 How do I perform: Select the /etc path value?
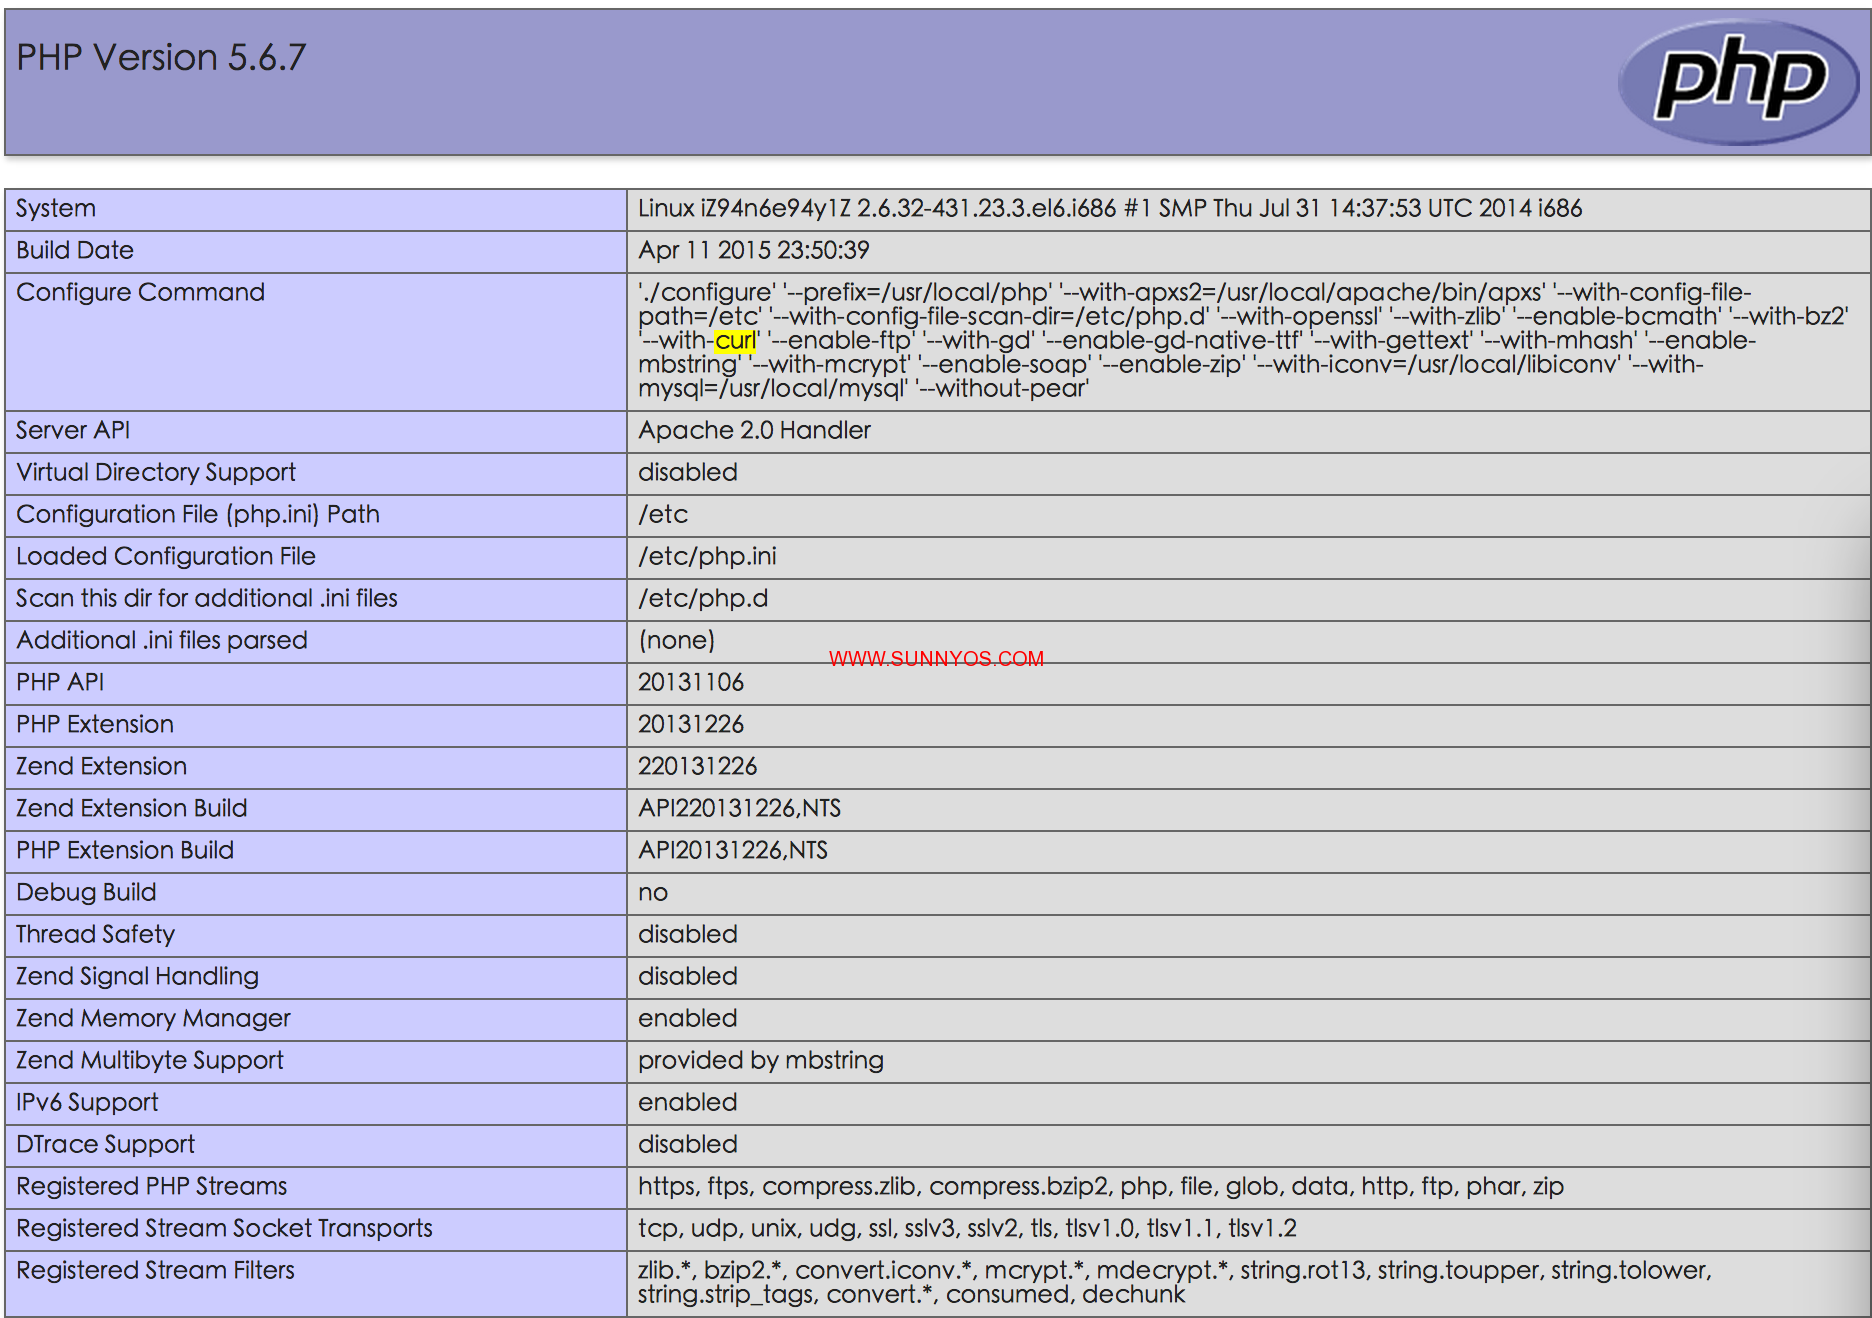(x=663, y=515)
